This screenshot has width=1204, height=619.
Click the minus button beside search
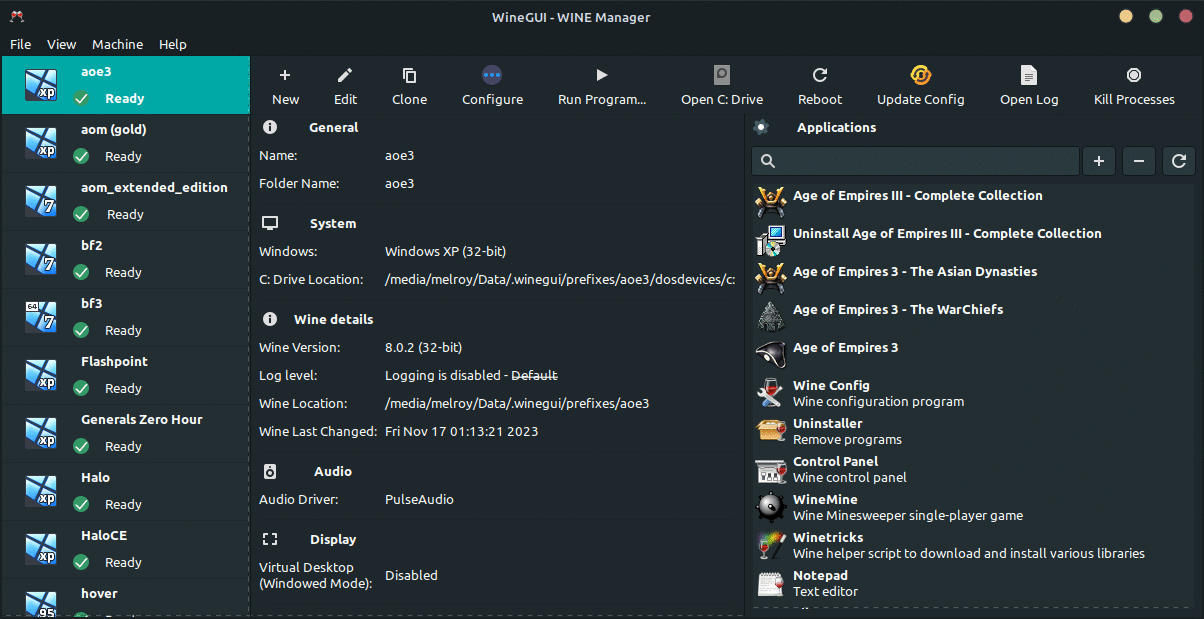pos(1139,161)
